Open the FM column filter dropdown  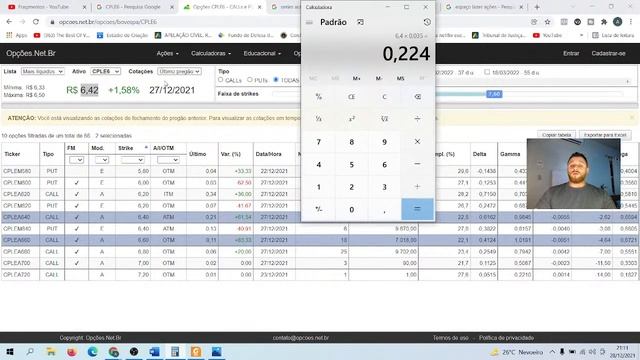coord(76,160)
